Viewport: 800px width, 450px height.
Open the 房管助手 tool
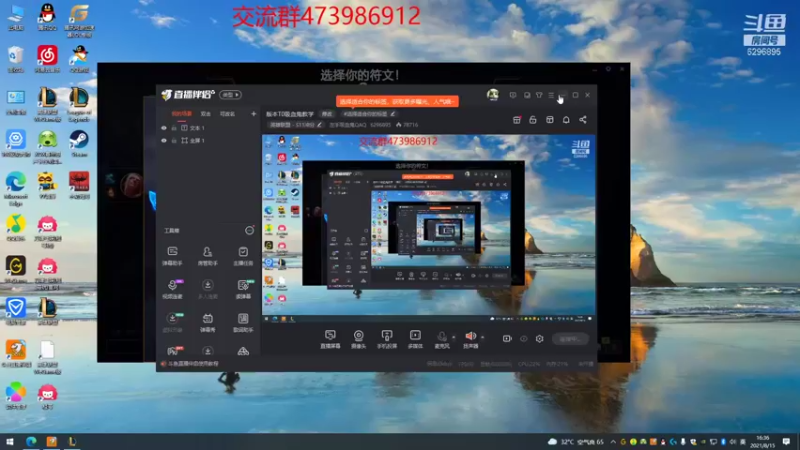click(x=207, y=256)
